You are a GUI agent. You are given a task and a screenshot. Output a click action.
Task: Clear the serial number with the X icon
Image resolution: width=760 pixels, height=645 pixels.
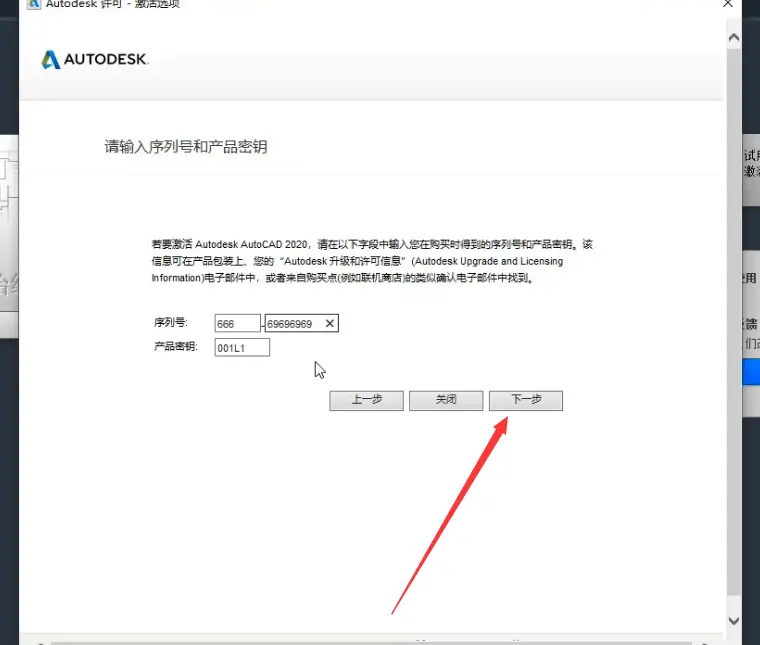(330, 323)
